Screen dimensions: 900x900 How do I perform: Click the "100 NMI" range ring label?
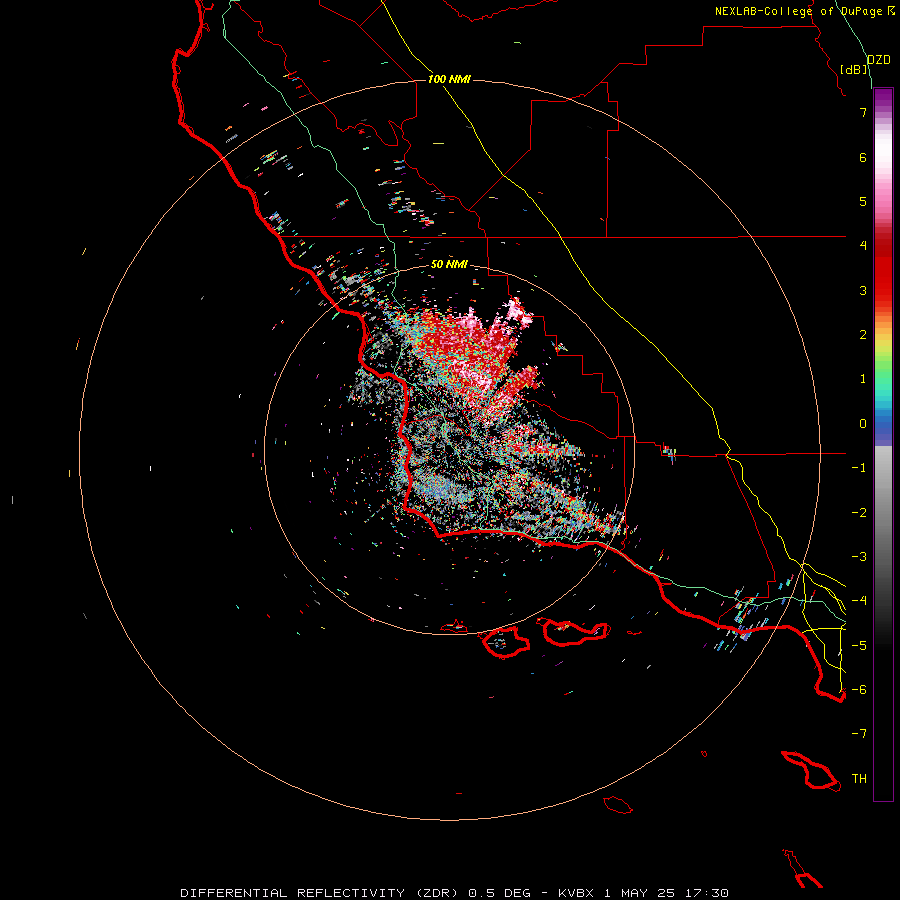449,79
